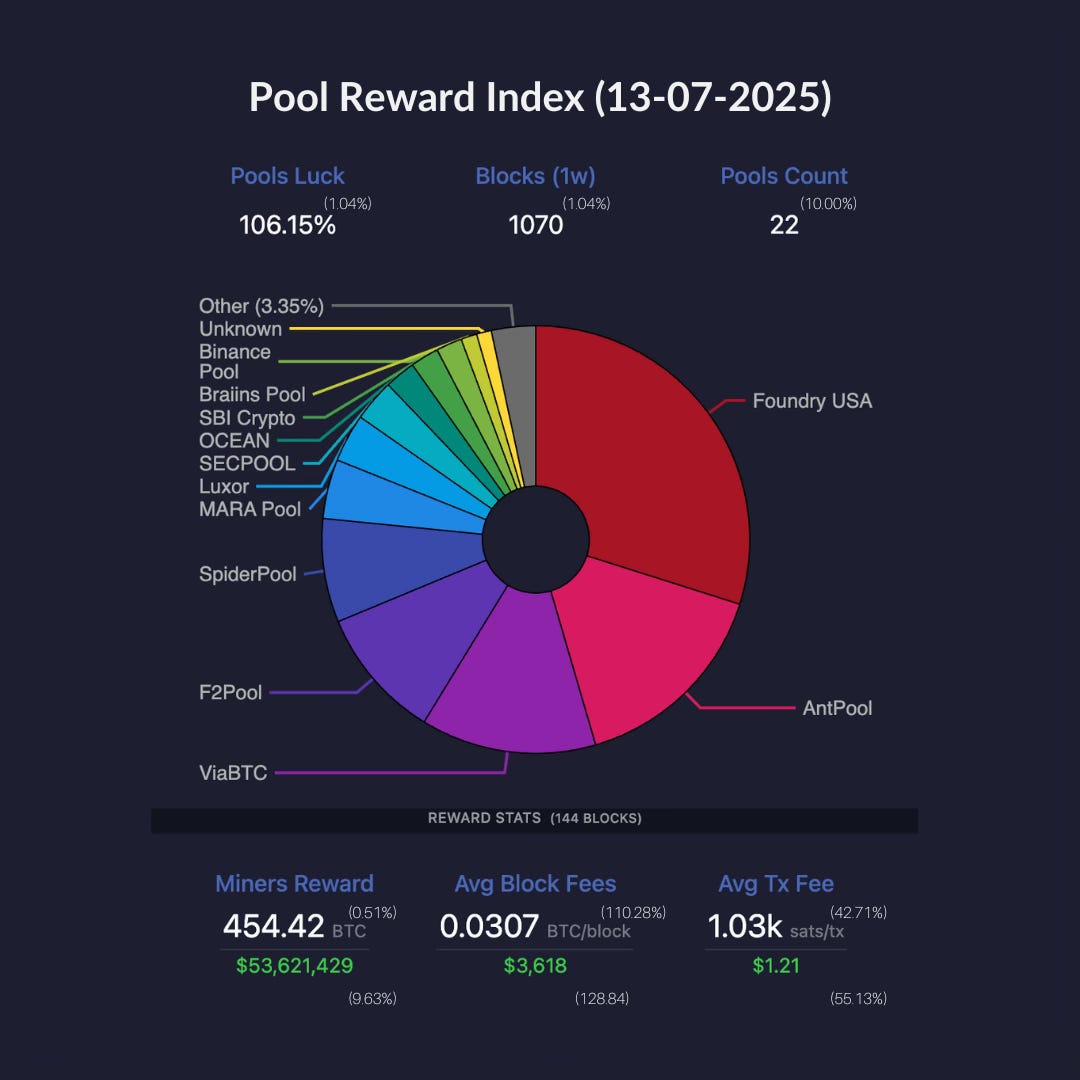Click the (9.63%) change under miners reward
This screenshot has width=1080, height=1080.
coord(372,999)
